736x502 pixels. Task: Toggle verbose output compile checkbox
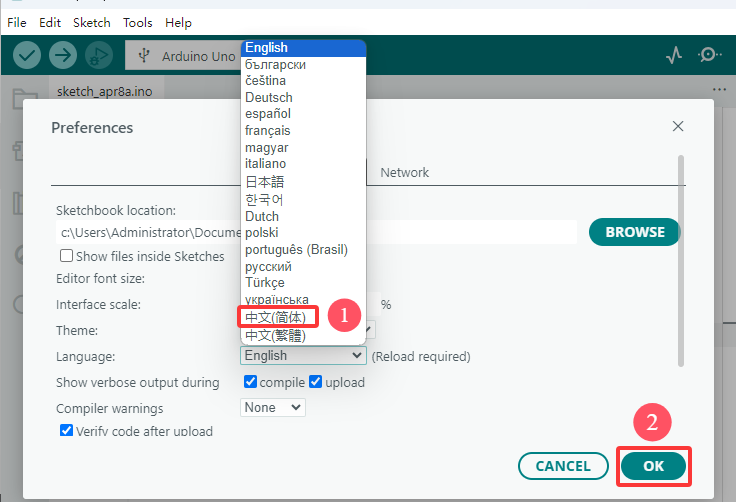(x=250, y=381)
